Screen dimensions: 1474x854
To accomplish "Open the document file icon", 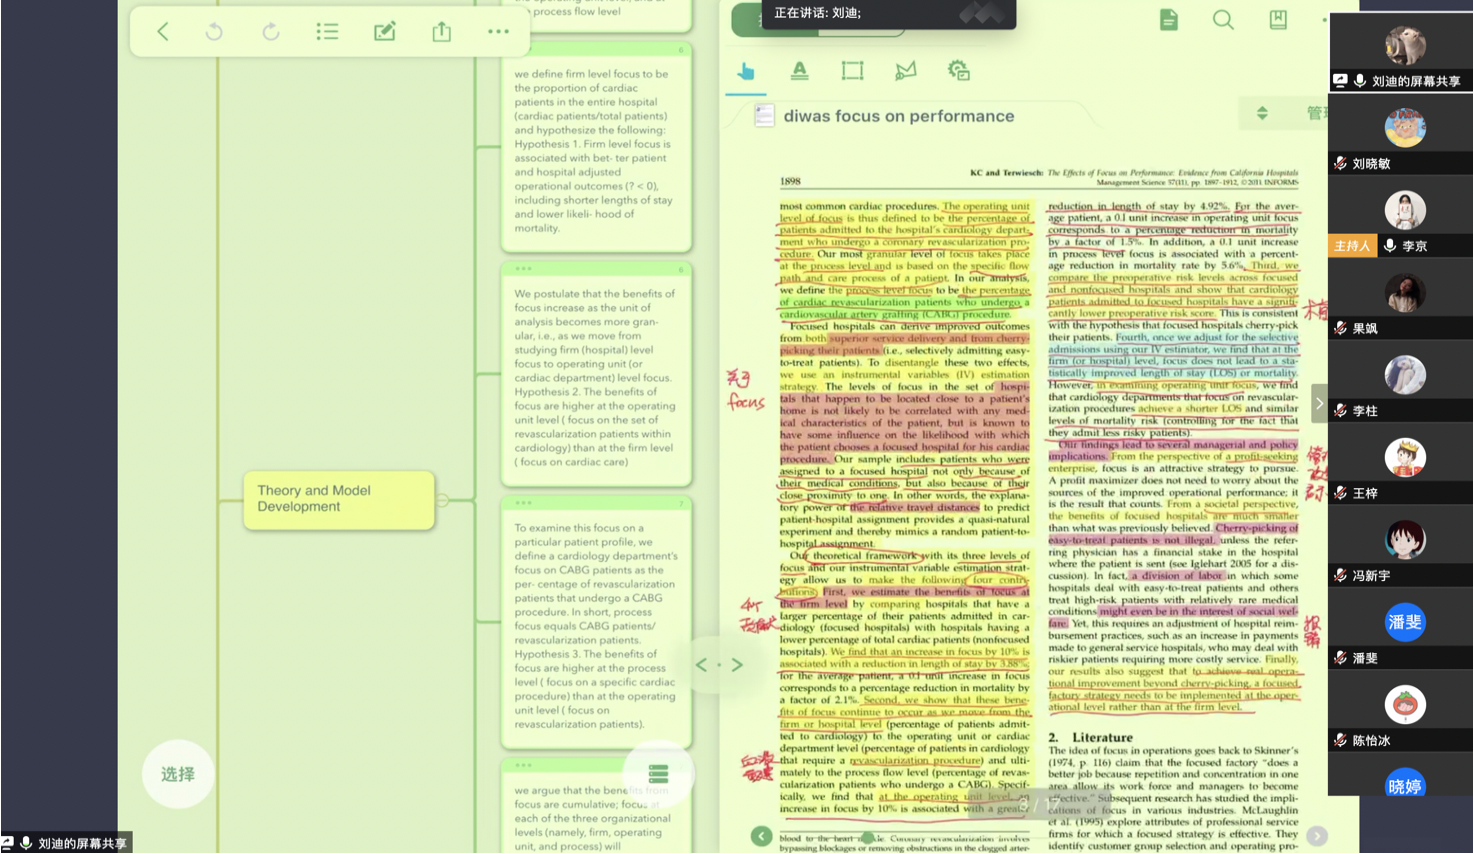I will coord(1168,20).
